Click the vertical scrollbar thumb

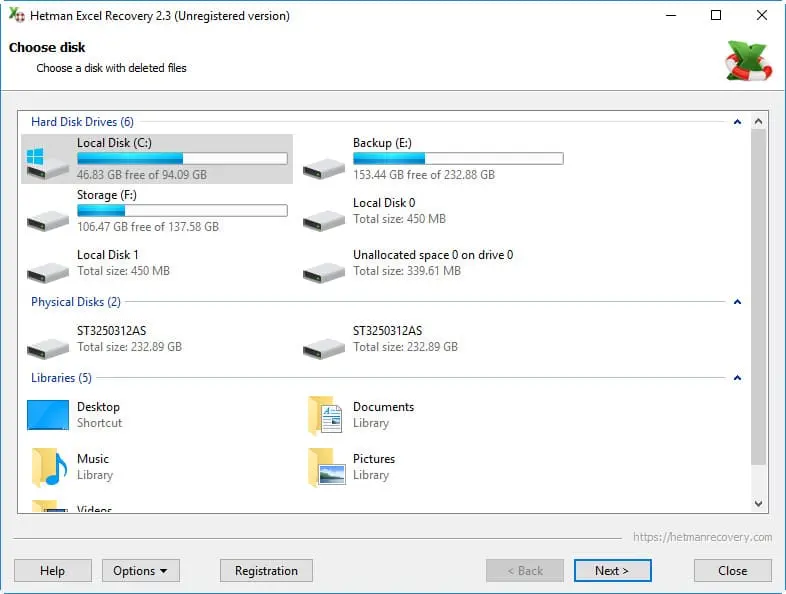point(758,297)
